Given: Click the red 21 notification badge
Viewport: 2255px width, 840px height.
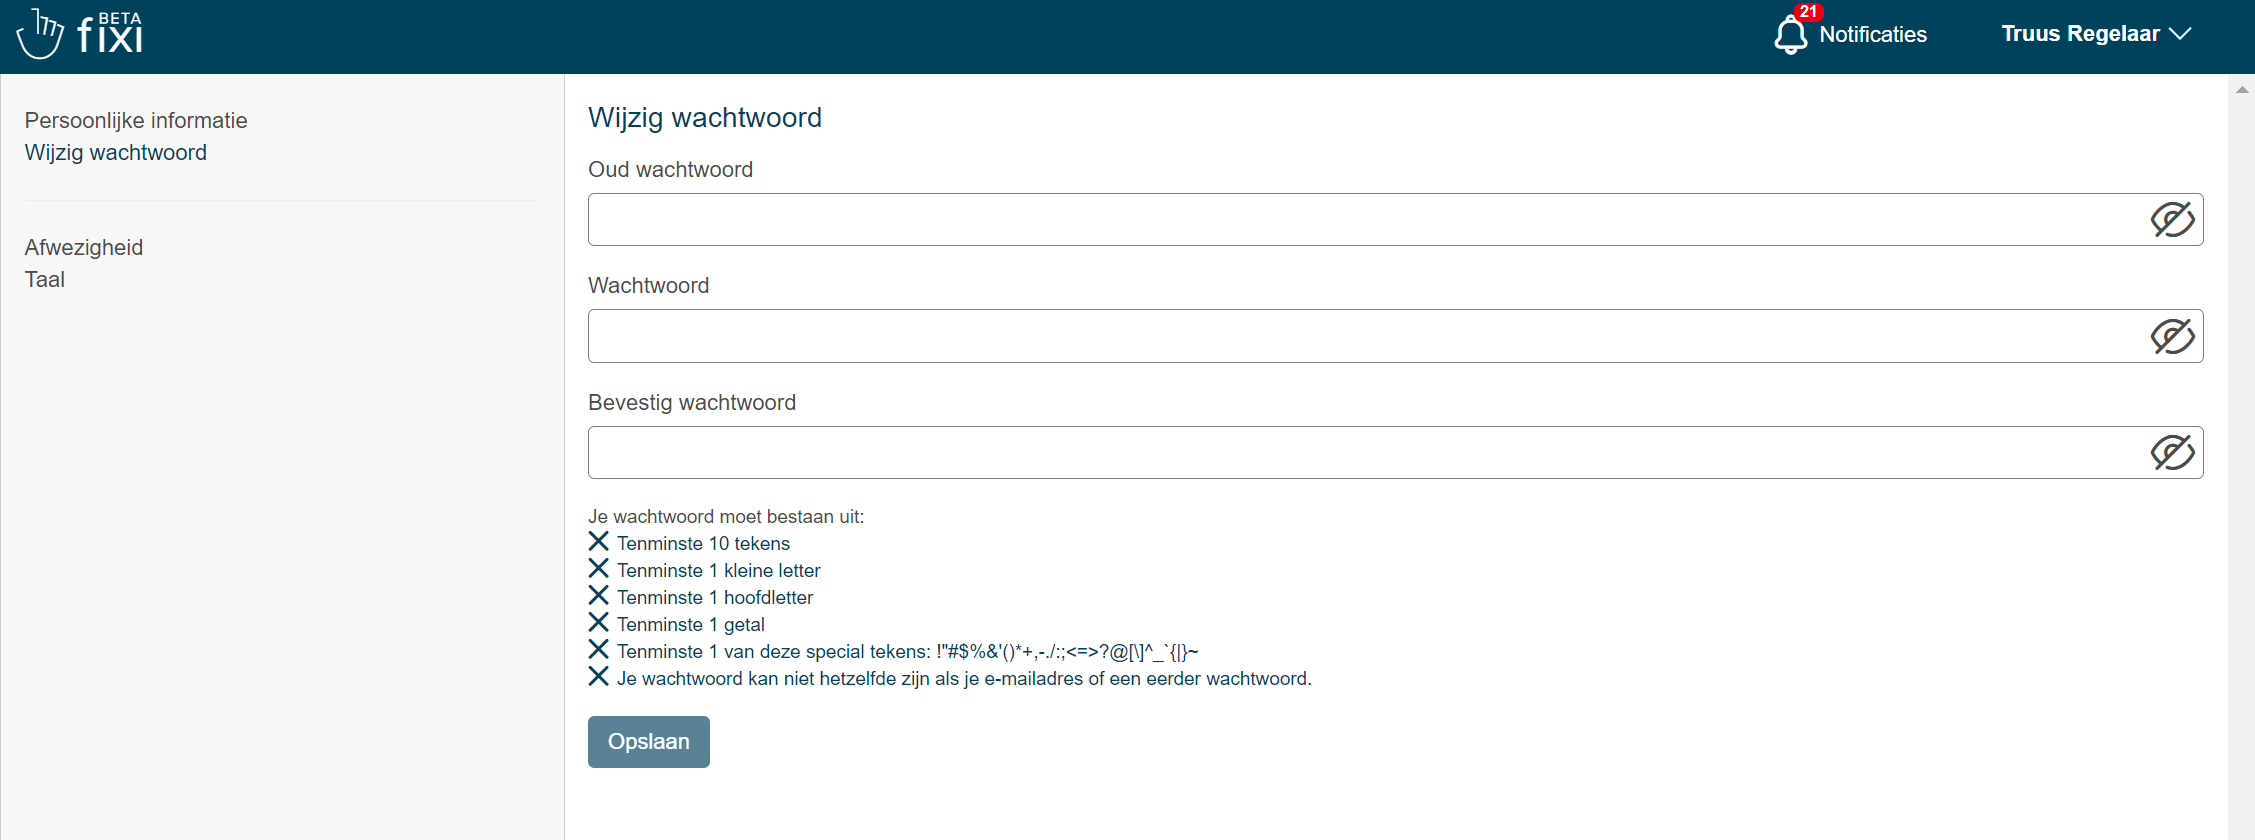Looking at the screenshot, I should pyautogui.click(x=1808, y=12).
